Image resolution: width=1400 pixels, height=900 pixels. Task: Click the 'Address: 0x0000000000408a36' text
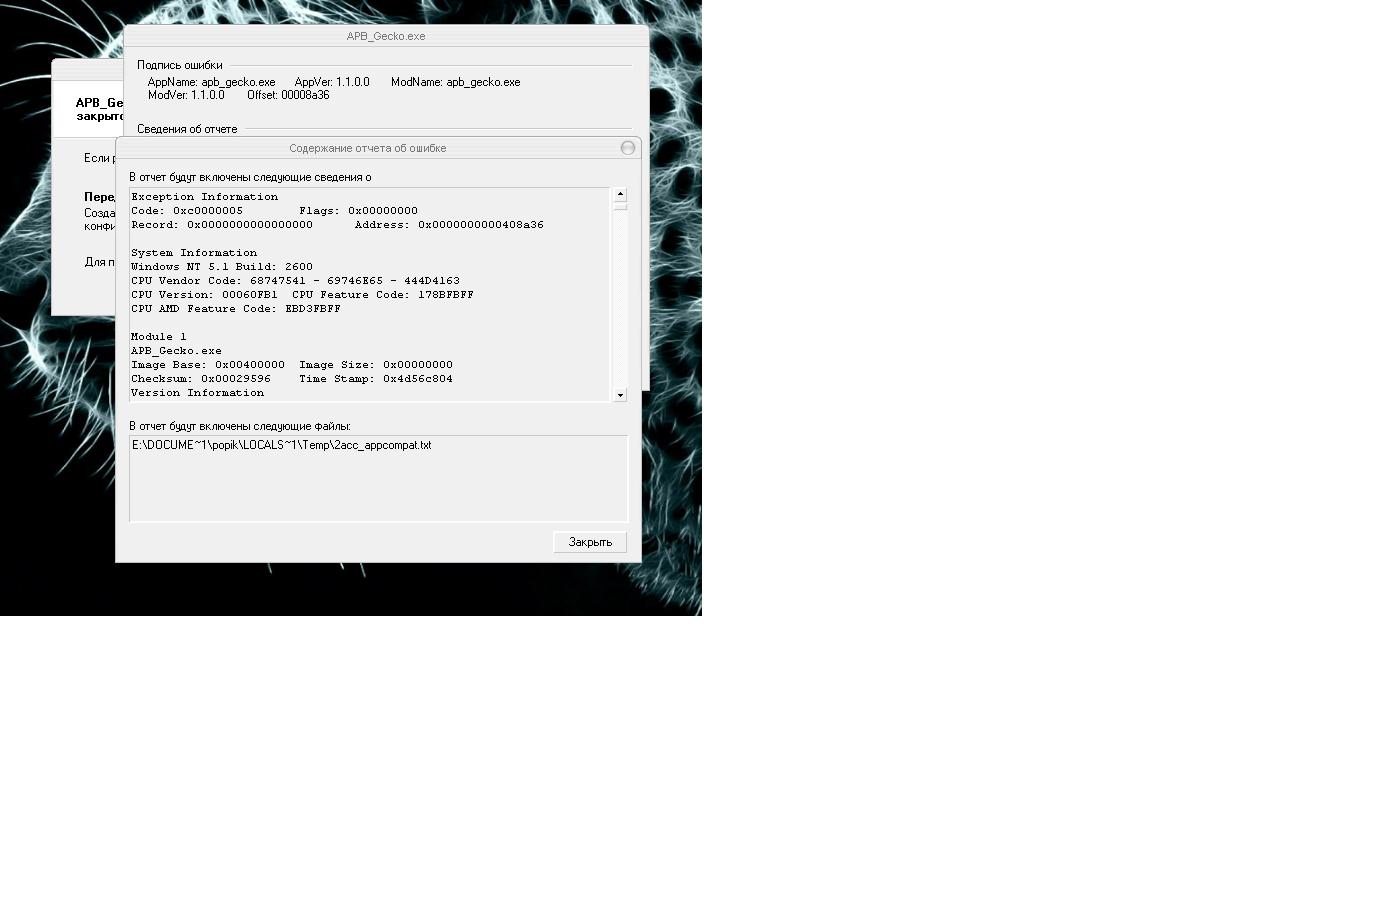click(449, 225)
